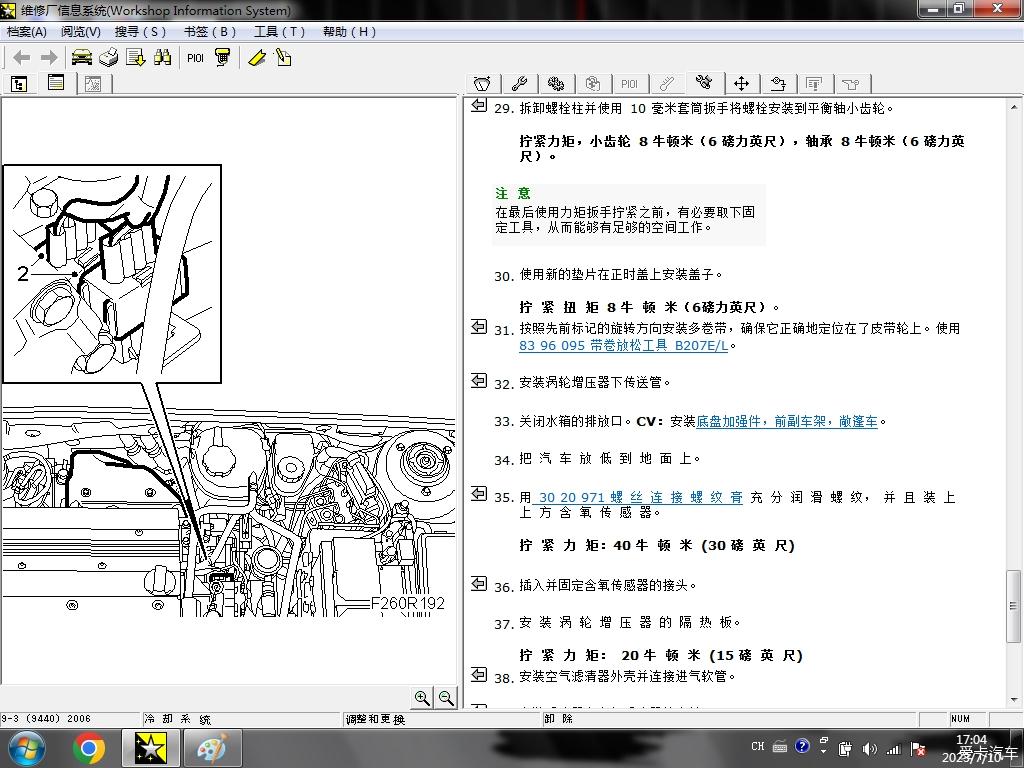Click status bar text 9-3 (9440) 2006
Image resolution: width=1024 pixels, height=768 pixels.
coord(46,718)
